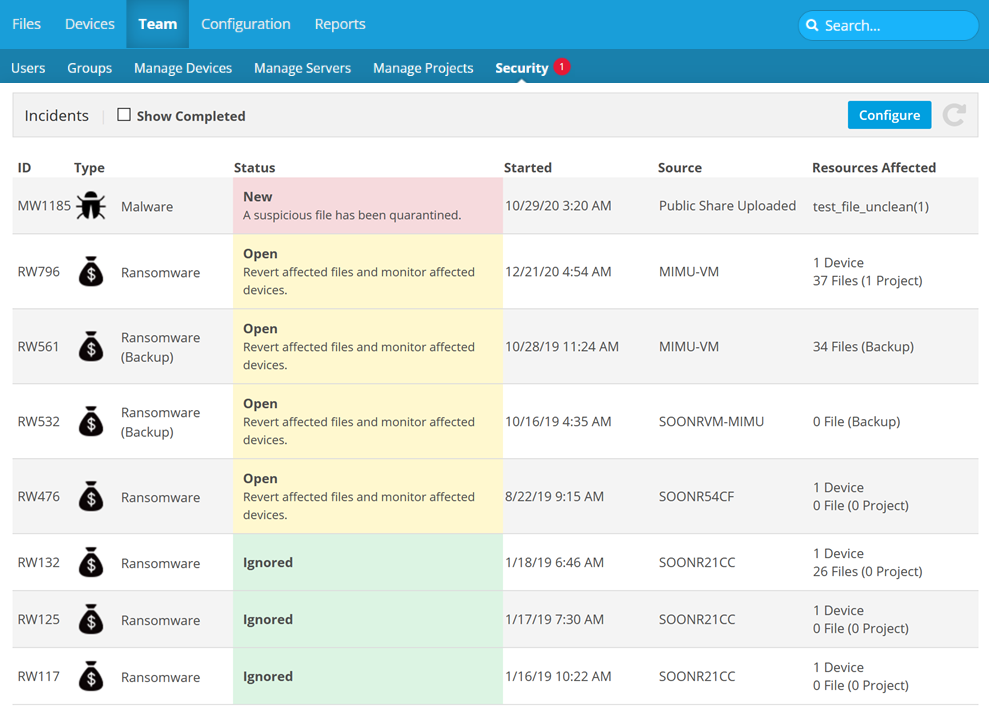Click the ransomware money bag icon for RW796
989x714 pixels.
[91, 272]
